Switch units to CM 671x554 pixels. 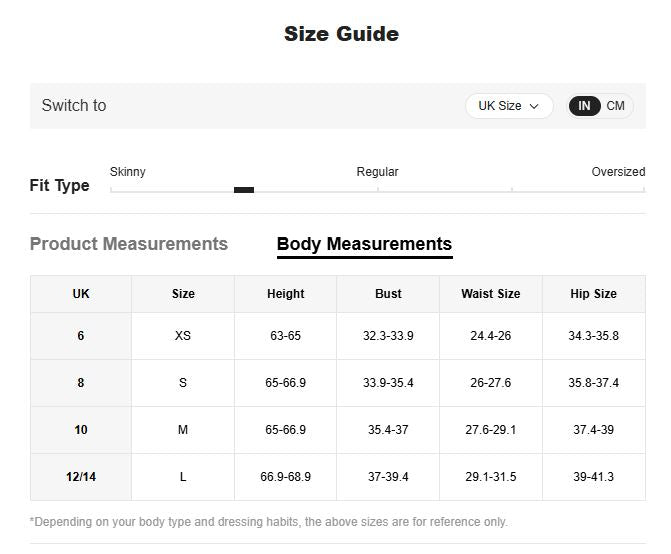coord(615,106)
